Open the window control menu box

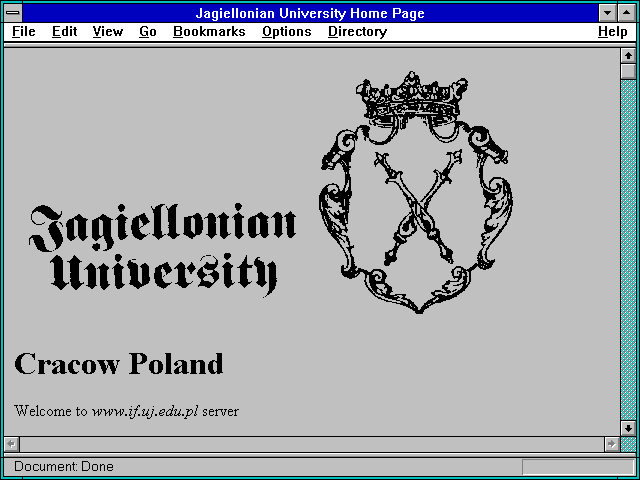13,13
